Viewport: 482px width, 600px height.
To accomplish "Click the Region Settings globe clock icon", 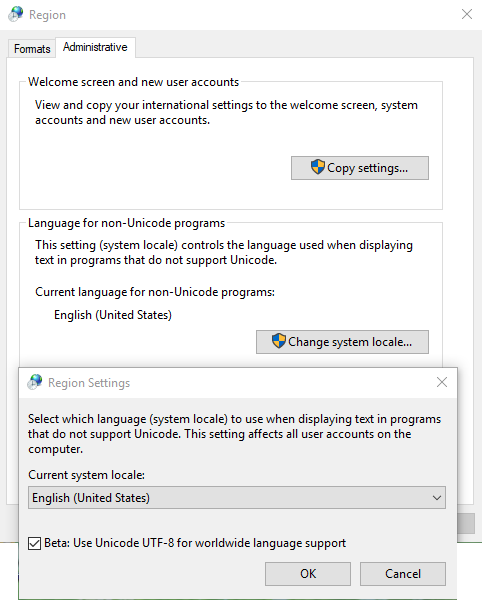I will pyautogui.click(x=35, y=382).
